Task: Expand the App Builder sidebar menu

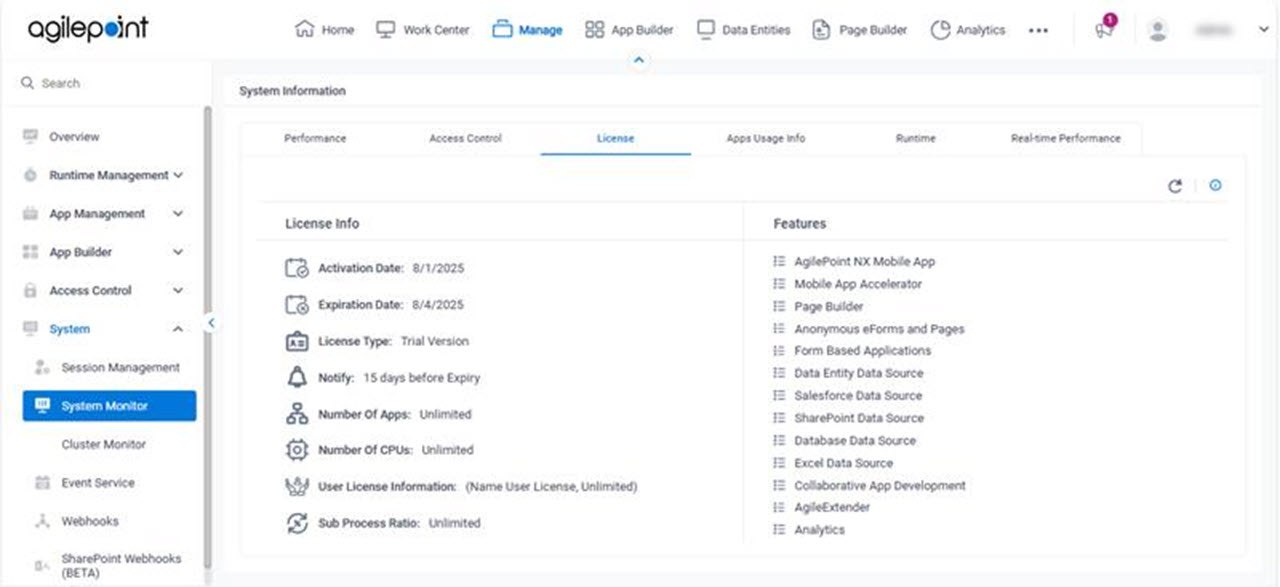Action: click(178, 252)
